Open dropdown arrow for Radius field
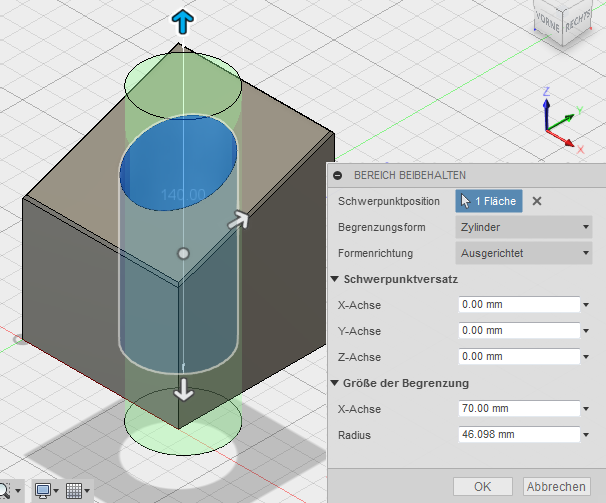Screen dimensions: 606x503 586,435
